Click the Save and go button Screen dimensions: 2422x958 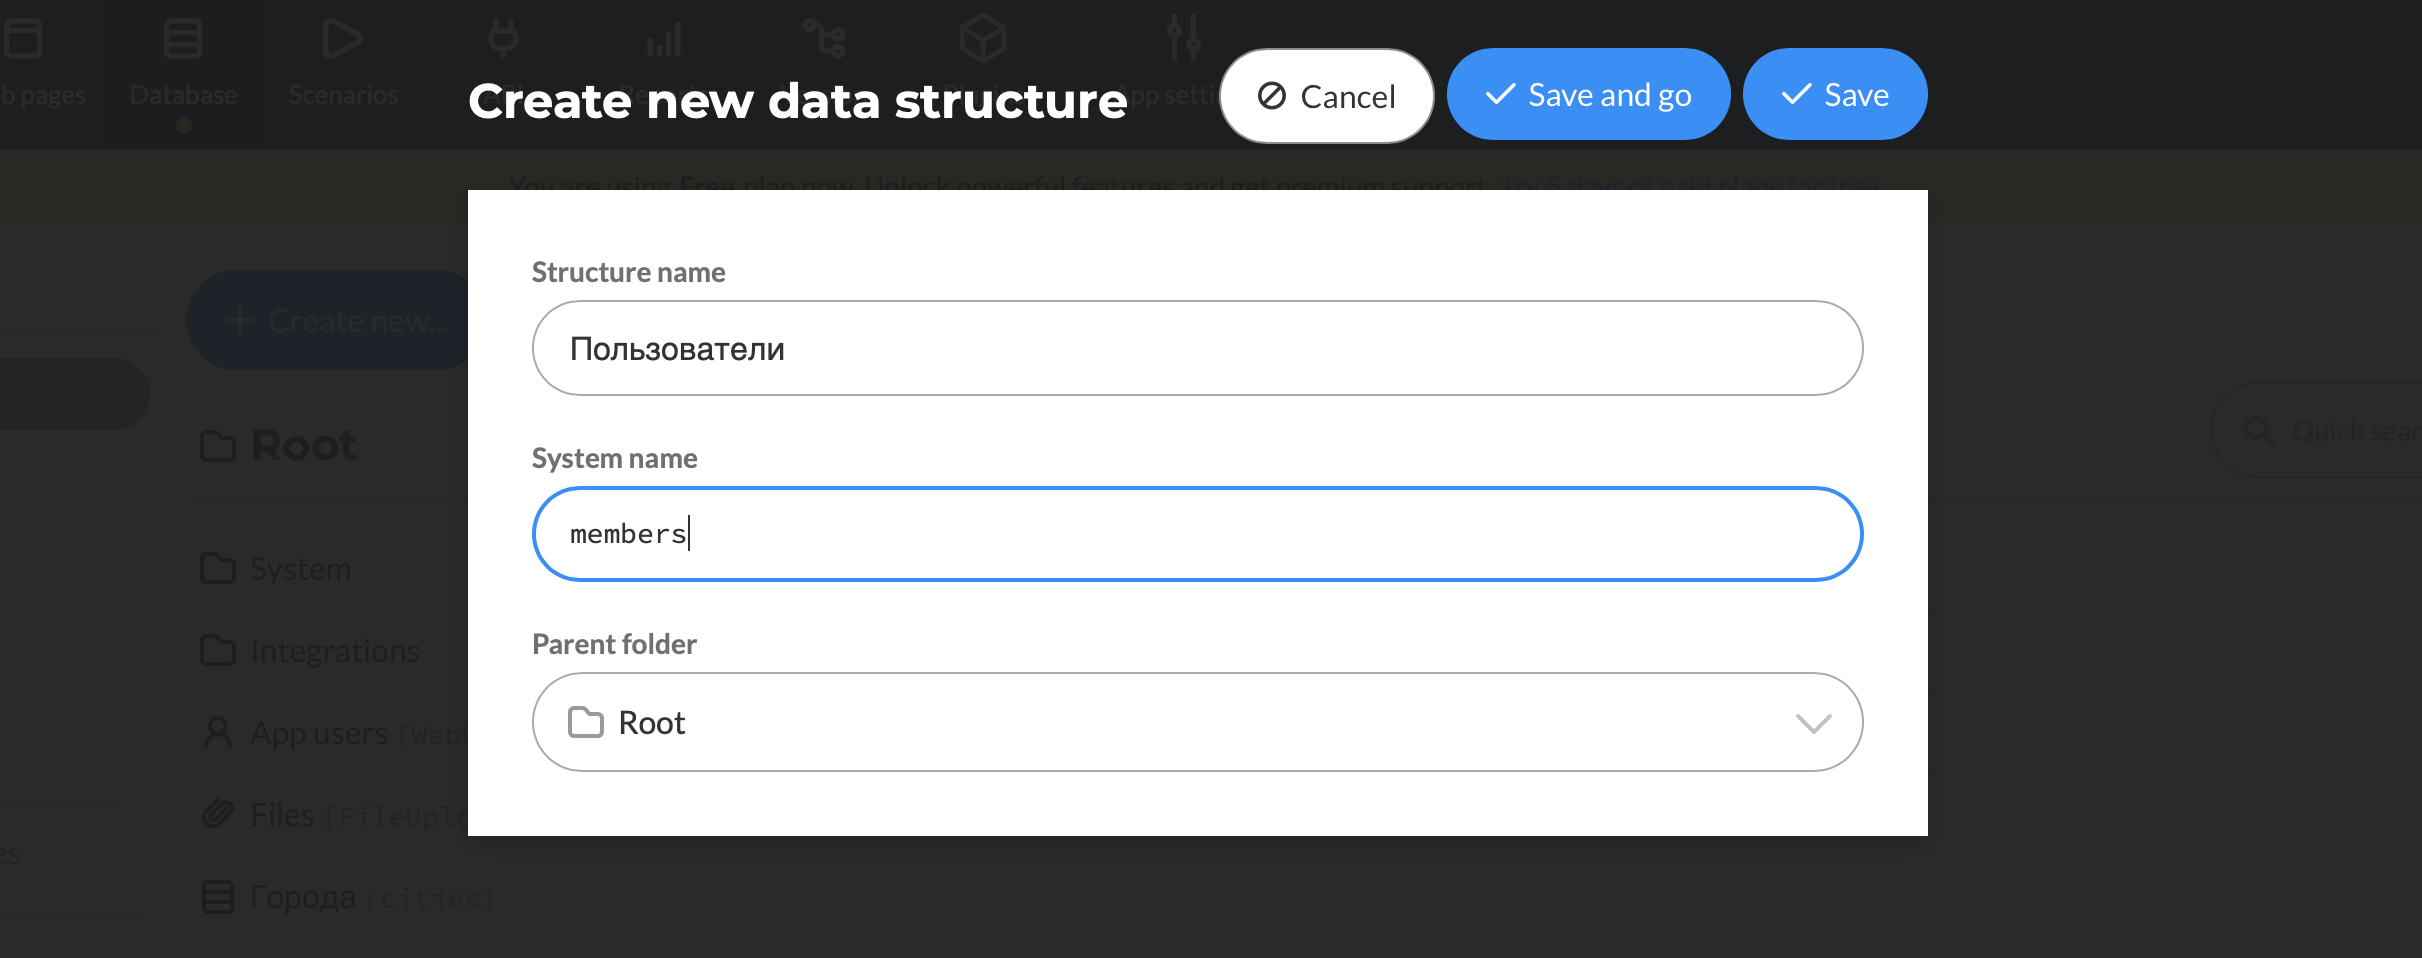pos(1588,95)
